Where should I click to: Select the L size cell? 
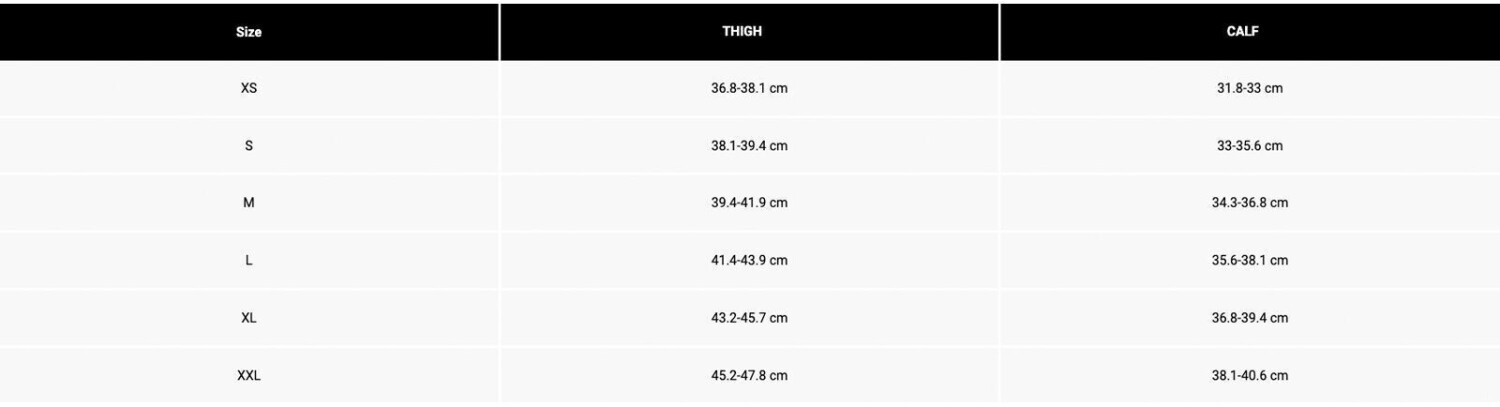(249, 261)
